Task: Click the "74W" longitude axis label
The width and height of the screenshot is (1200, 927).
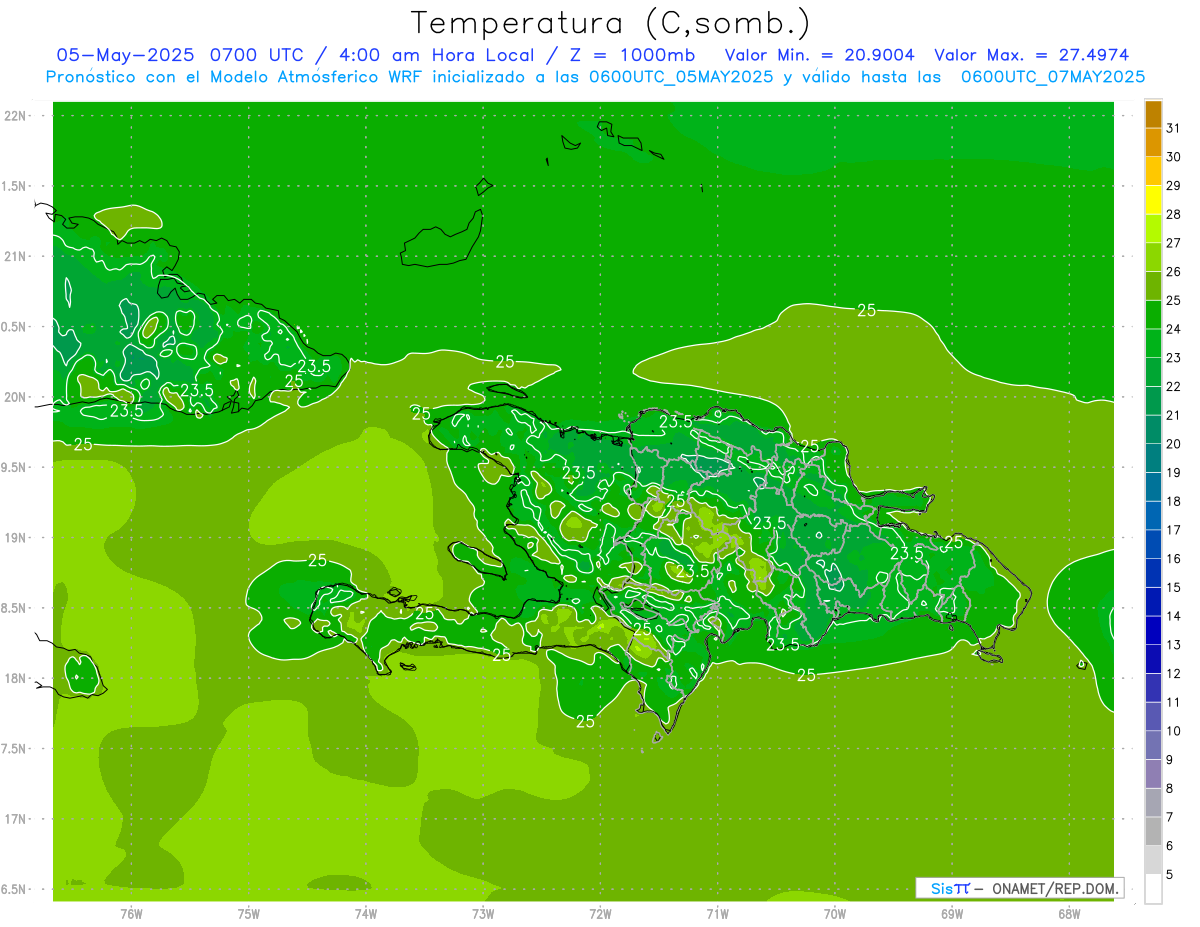Action: pos(366,913)
